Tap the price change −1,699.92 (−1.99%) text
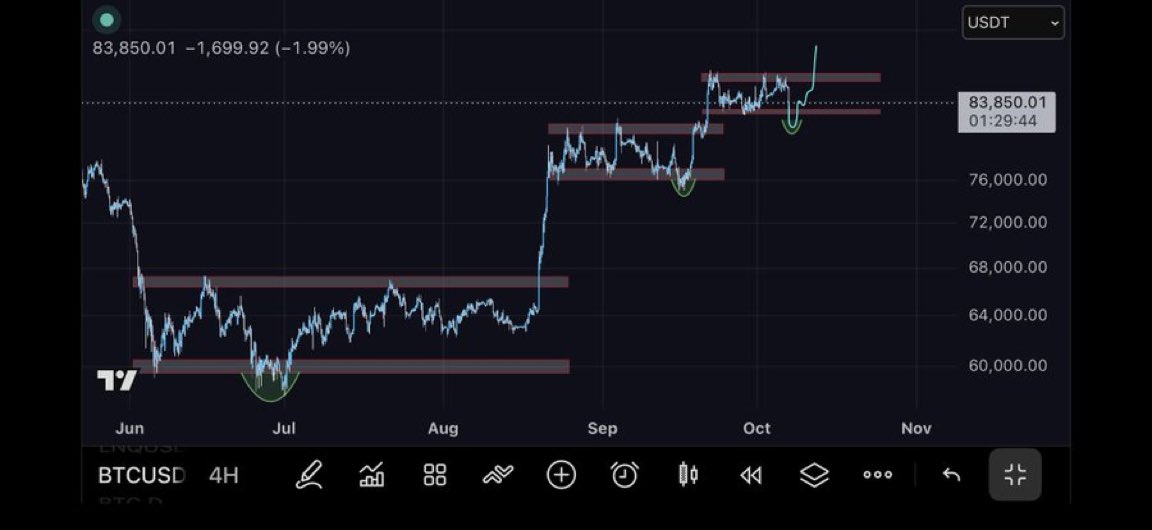 (x=267, y=49)
